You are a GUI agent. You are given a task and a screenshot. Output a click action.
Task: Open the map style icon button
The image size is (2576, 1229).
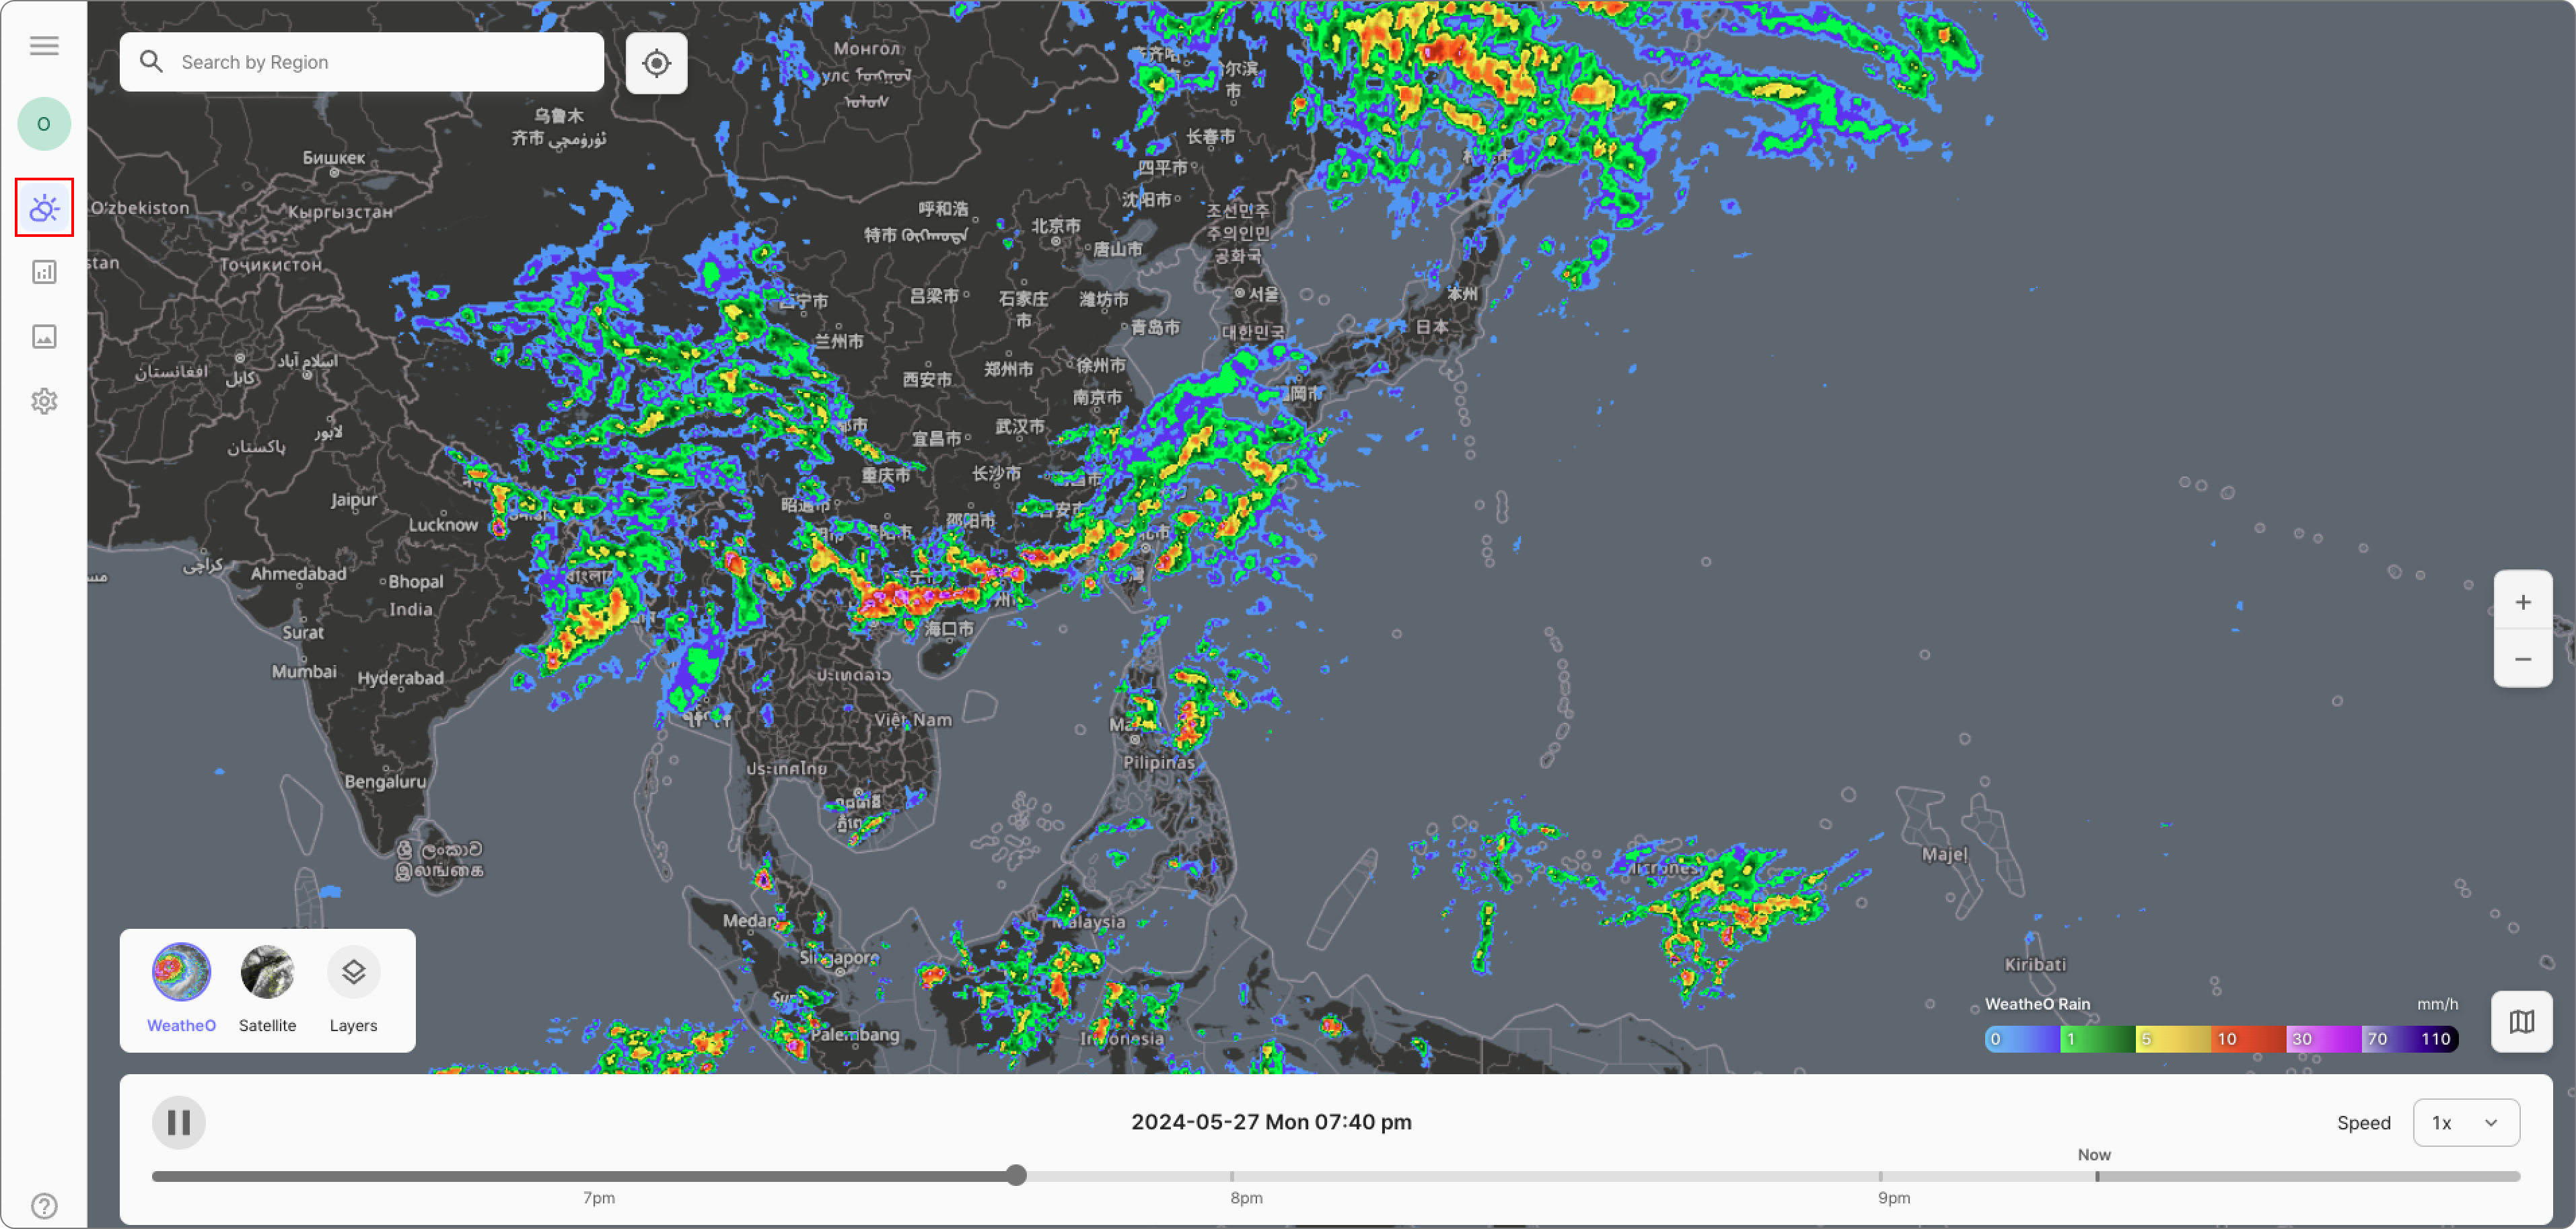pos(2521,1021)
